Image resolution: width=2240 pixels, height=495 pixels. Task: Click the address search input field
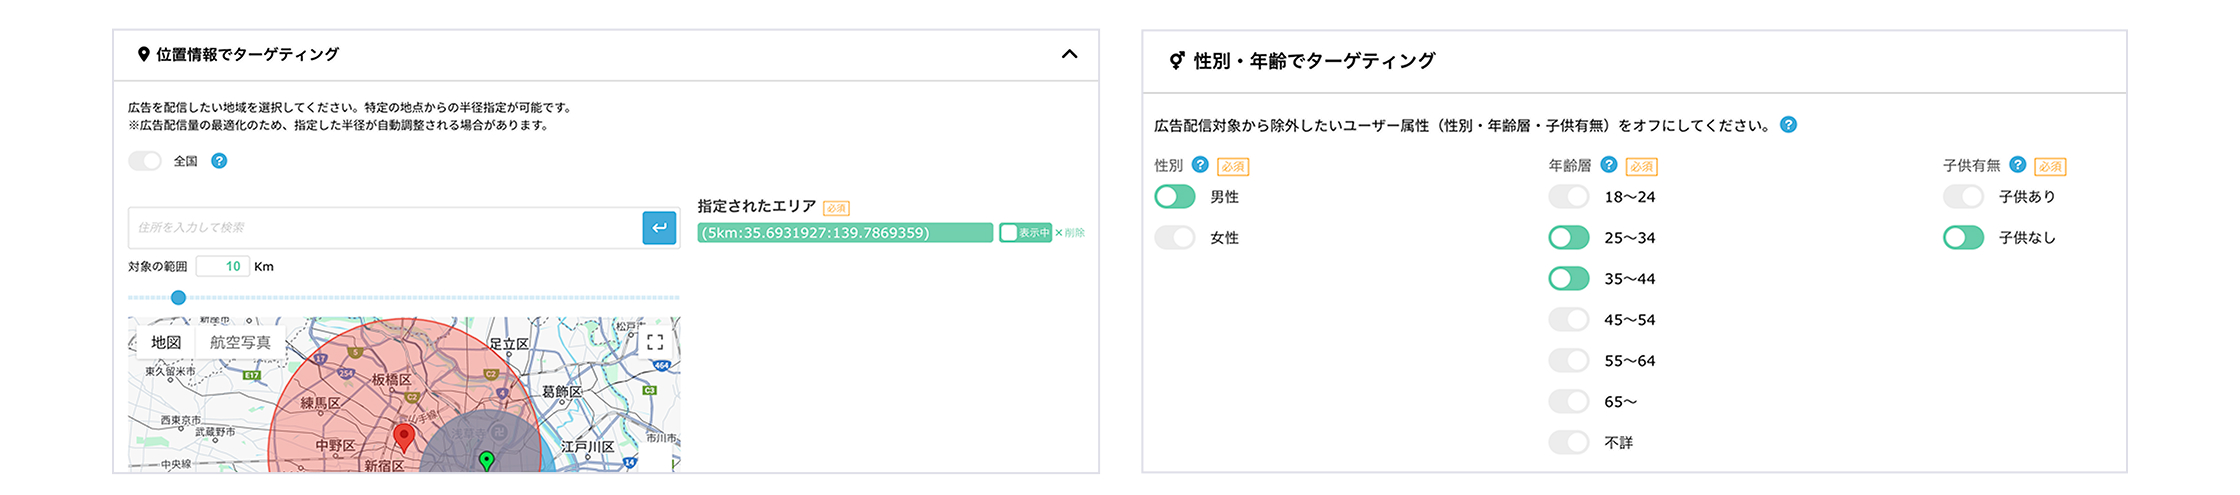pos(385,228)
